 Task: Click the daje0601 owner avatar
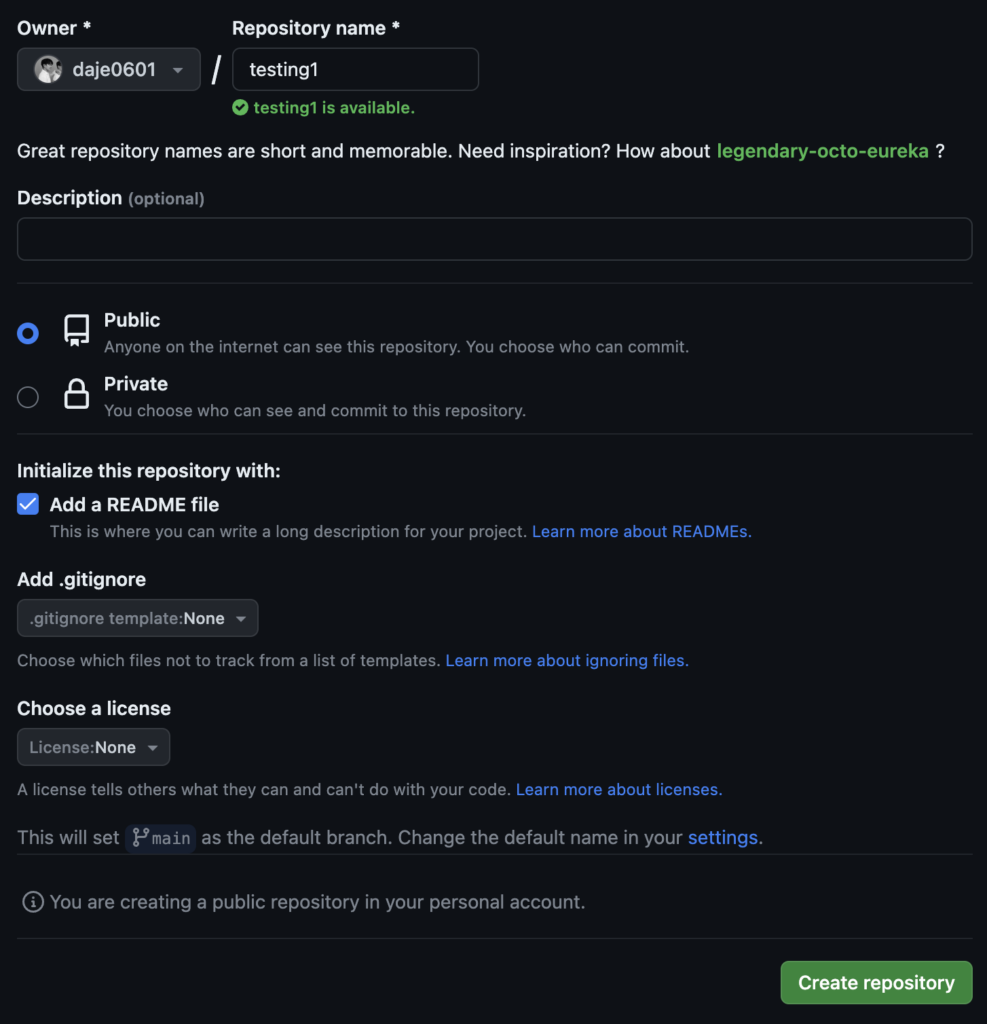(48, 69)
